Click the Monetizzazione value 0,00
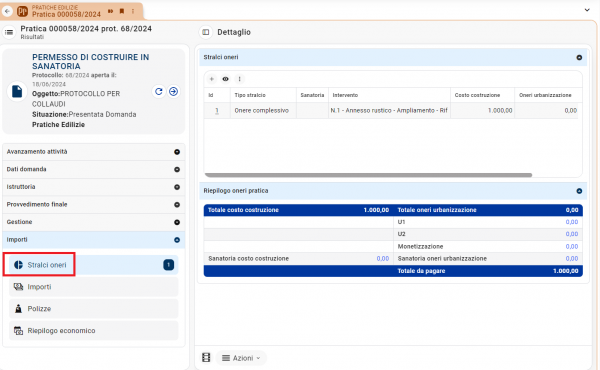Screen dimensions: 600x370 (x=572, y=247)
